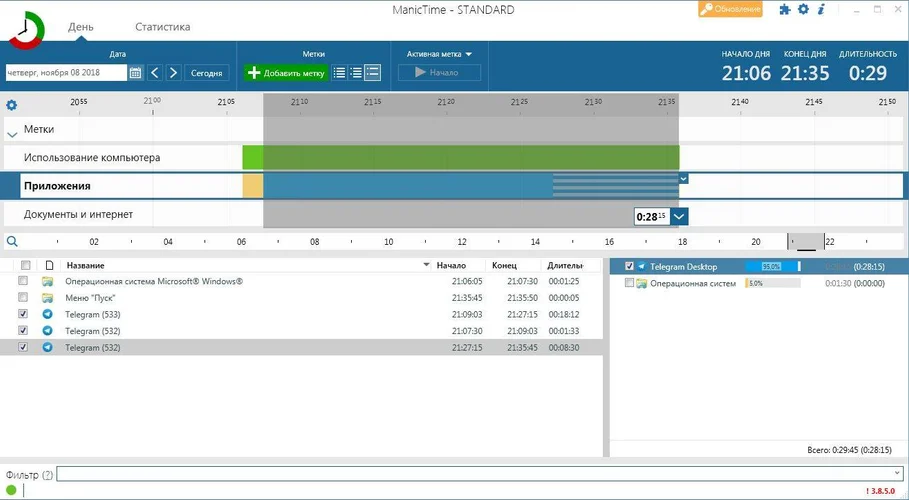
Task: Select third tag list view icon
Action: 373,73
